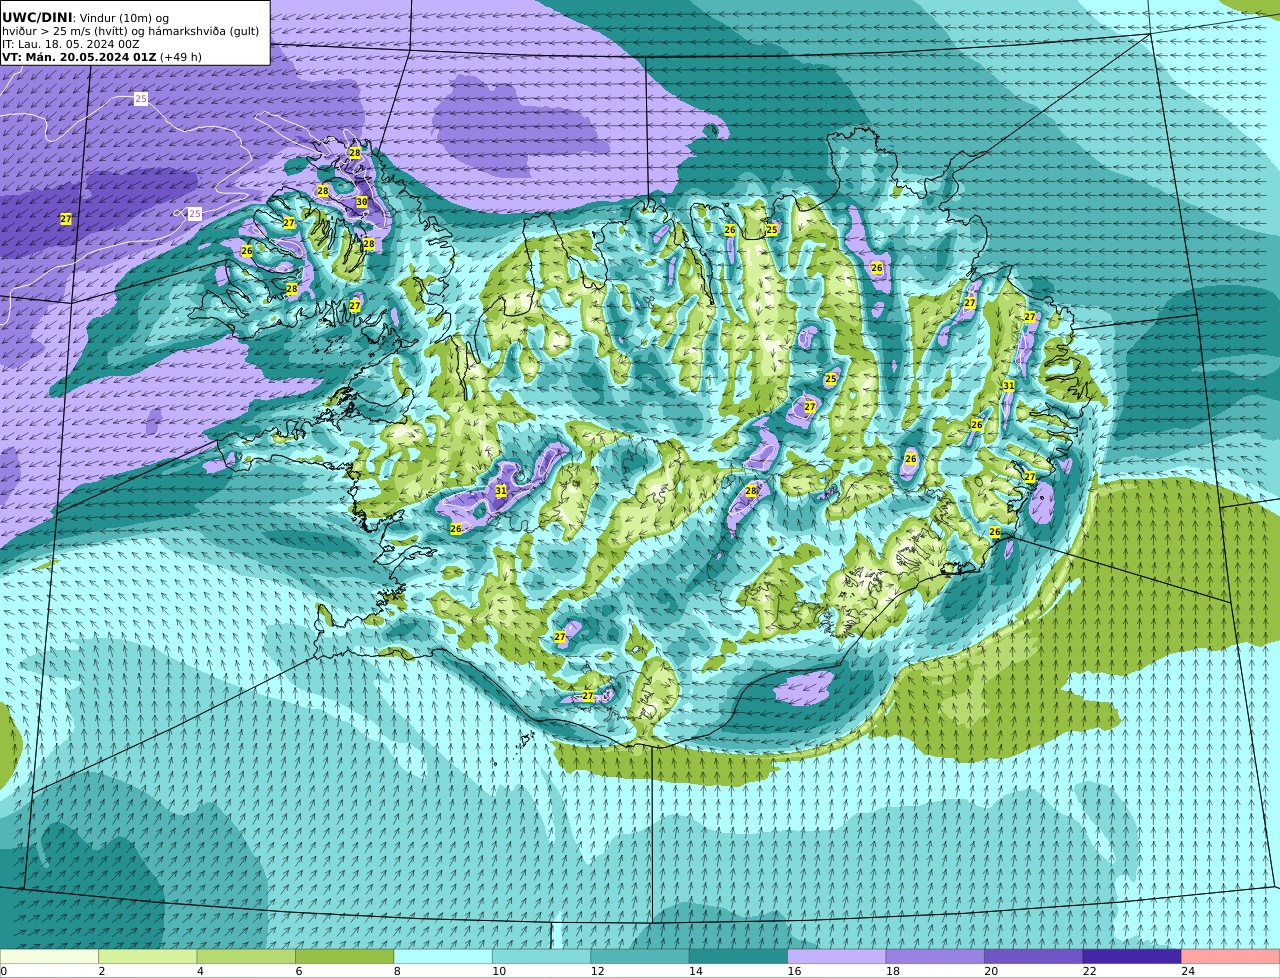Select the 10–12 m/s light teal legend swatch
This screenshot has height=978, width=1280.
click(541, 957)
